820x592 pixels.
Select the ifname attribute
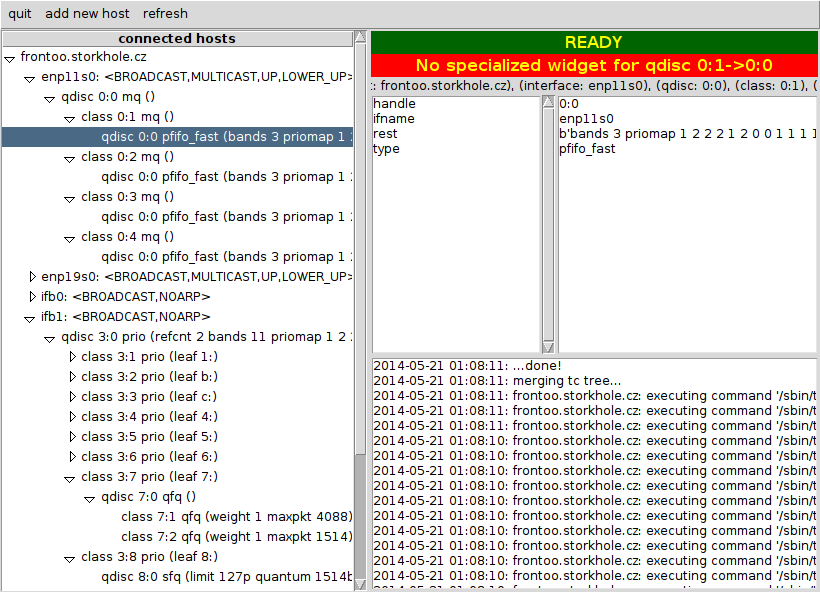[394, 119]
